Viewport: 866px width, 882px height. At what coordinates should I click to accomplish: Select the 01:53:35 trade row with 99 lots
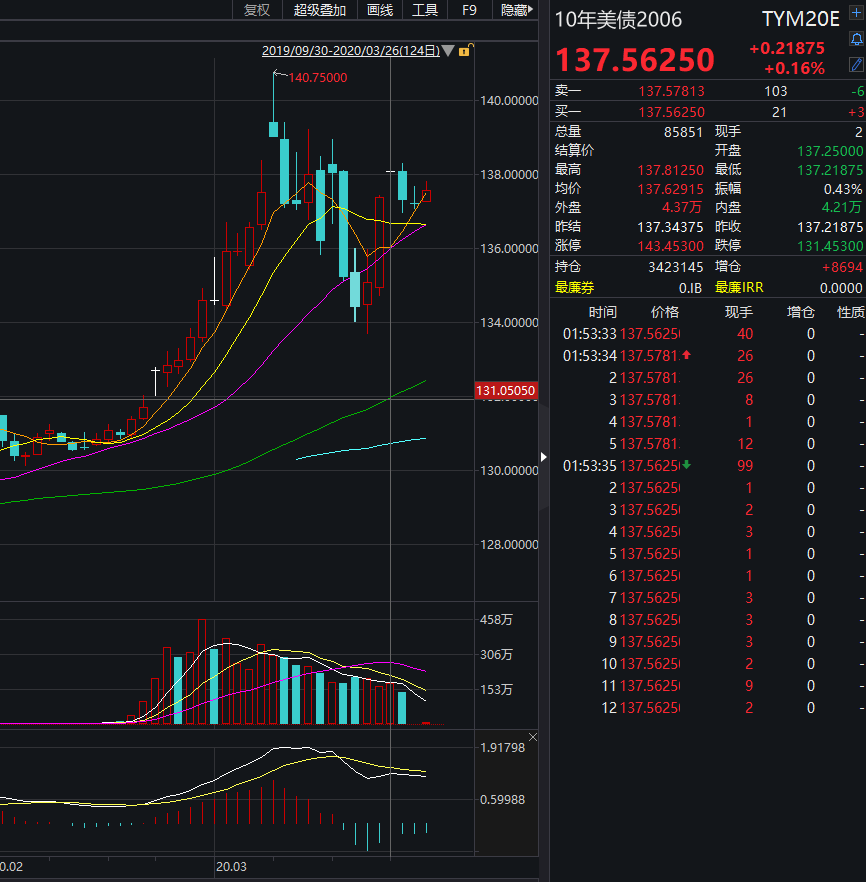point(700,465)
